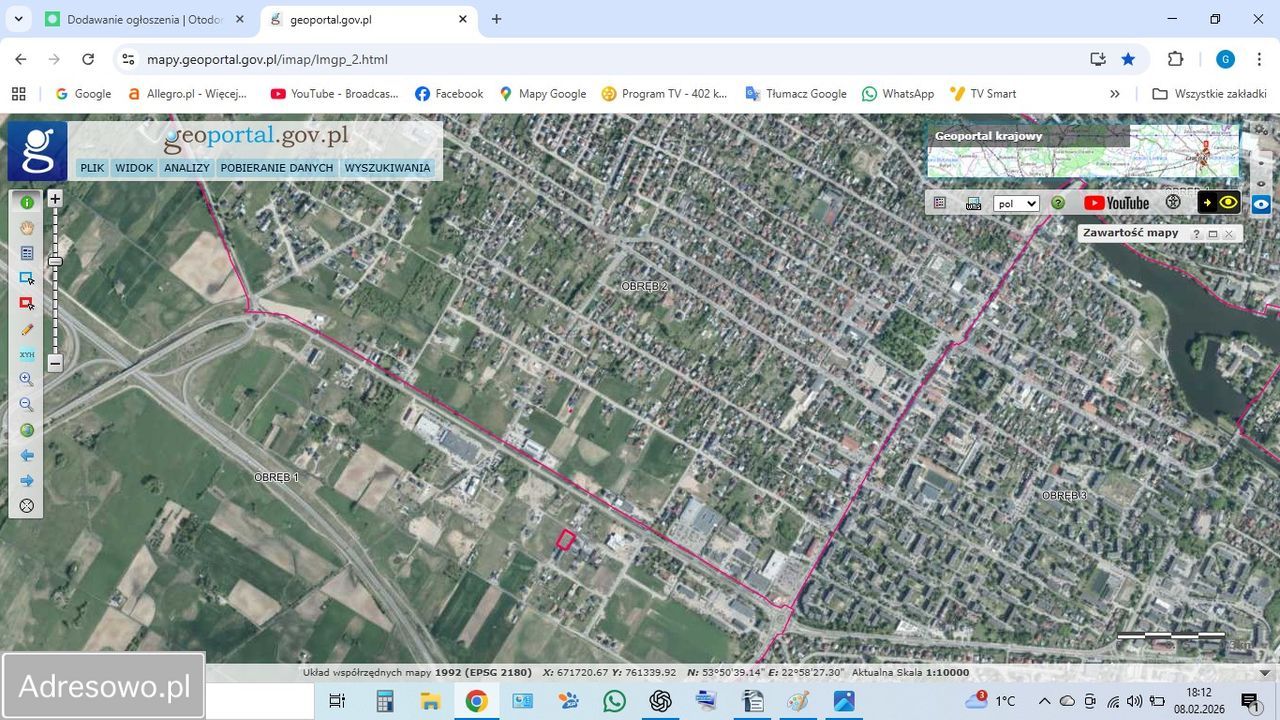The height and width of the screenshot is (720, 1280).
Task: Show more bookmarks via chevron
Action: pyautogui.click(x=1115, y=94)
